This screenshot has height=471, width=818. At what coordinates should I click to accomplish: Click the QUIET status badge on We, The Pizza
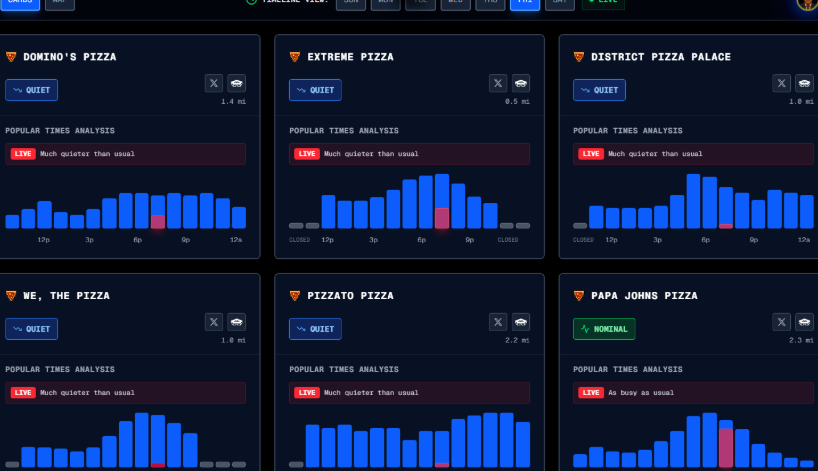tap(31, 329)
